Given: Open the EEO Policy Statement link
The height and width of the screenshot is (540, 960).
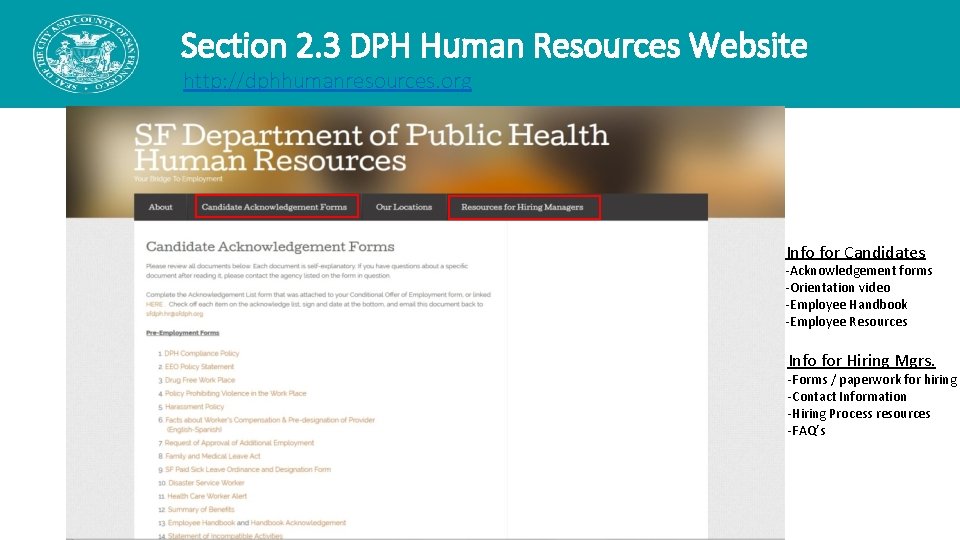Looking at the screenshot, I should pyautogui.click(x=199, y=367).
